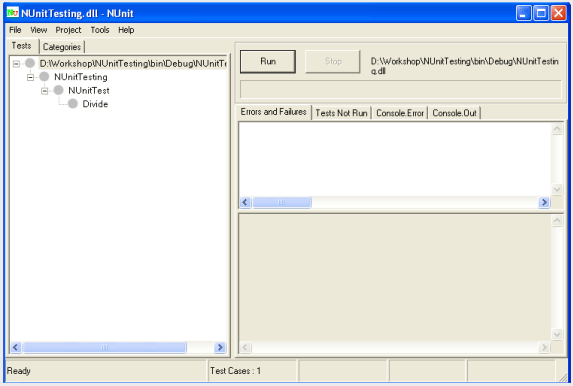
Task: Click the errors list horizontal scrollbar thumb
Action: (281, 202)
